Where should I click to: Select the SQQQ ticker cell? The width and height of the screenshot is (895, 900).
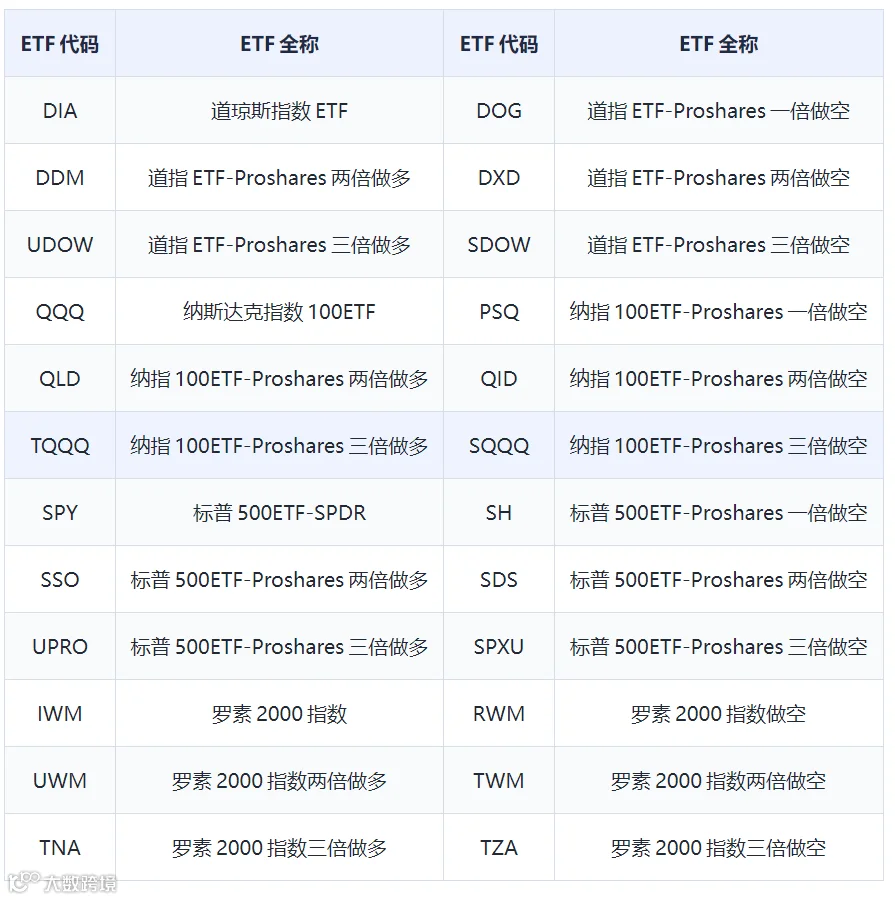pyautogui.click(x=499, y=445)
